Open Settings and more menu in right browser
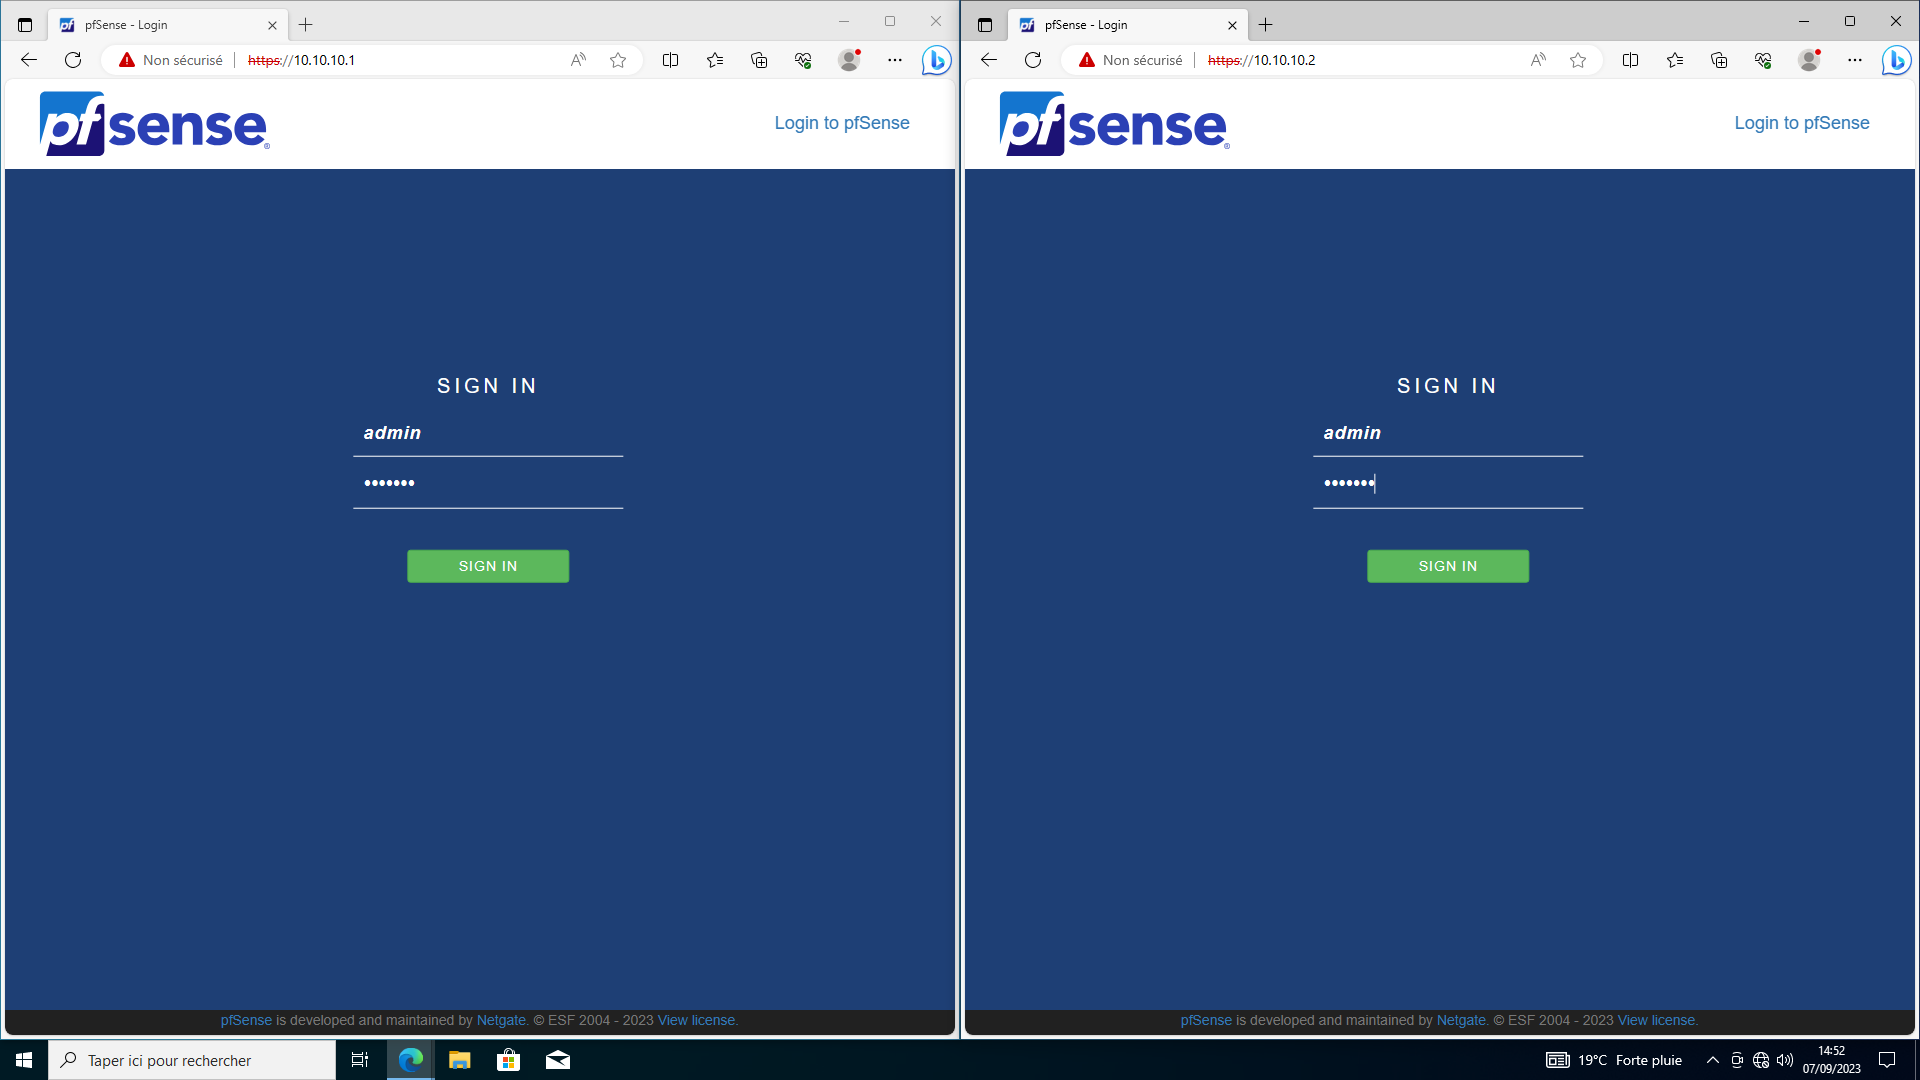Image resolution: width=1920 pixels, height=1080 pixels. pyautogui.click(x=1855, y=60)
